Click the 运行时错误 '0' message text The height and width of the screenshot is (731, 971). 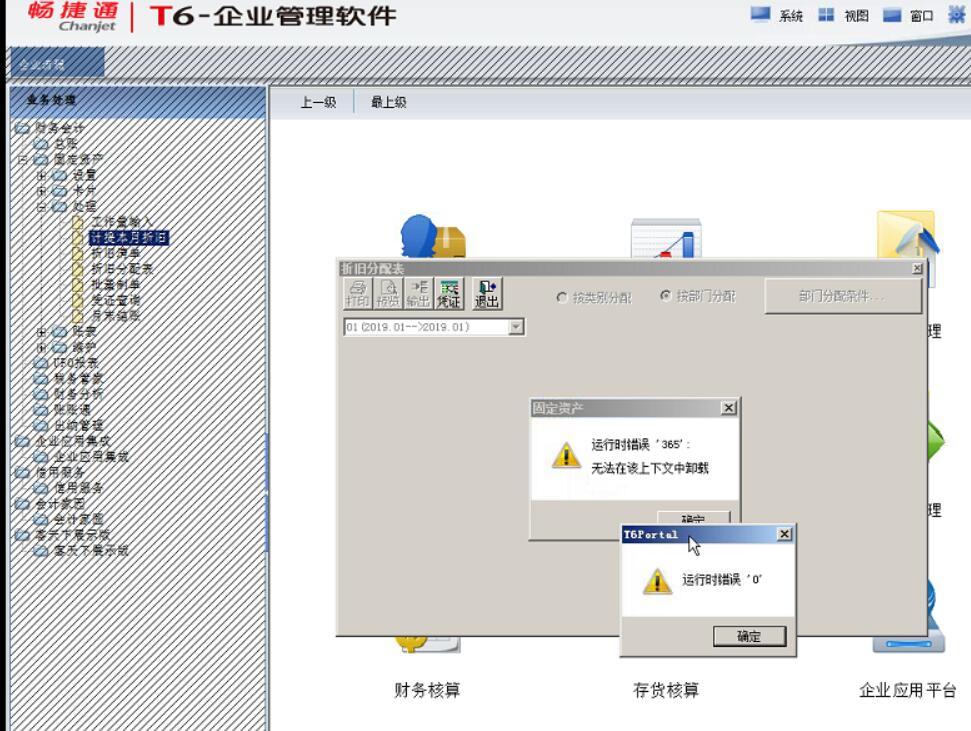coord(722,579)
